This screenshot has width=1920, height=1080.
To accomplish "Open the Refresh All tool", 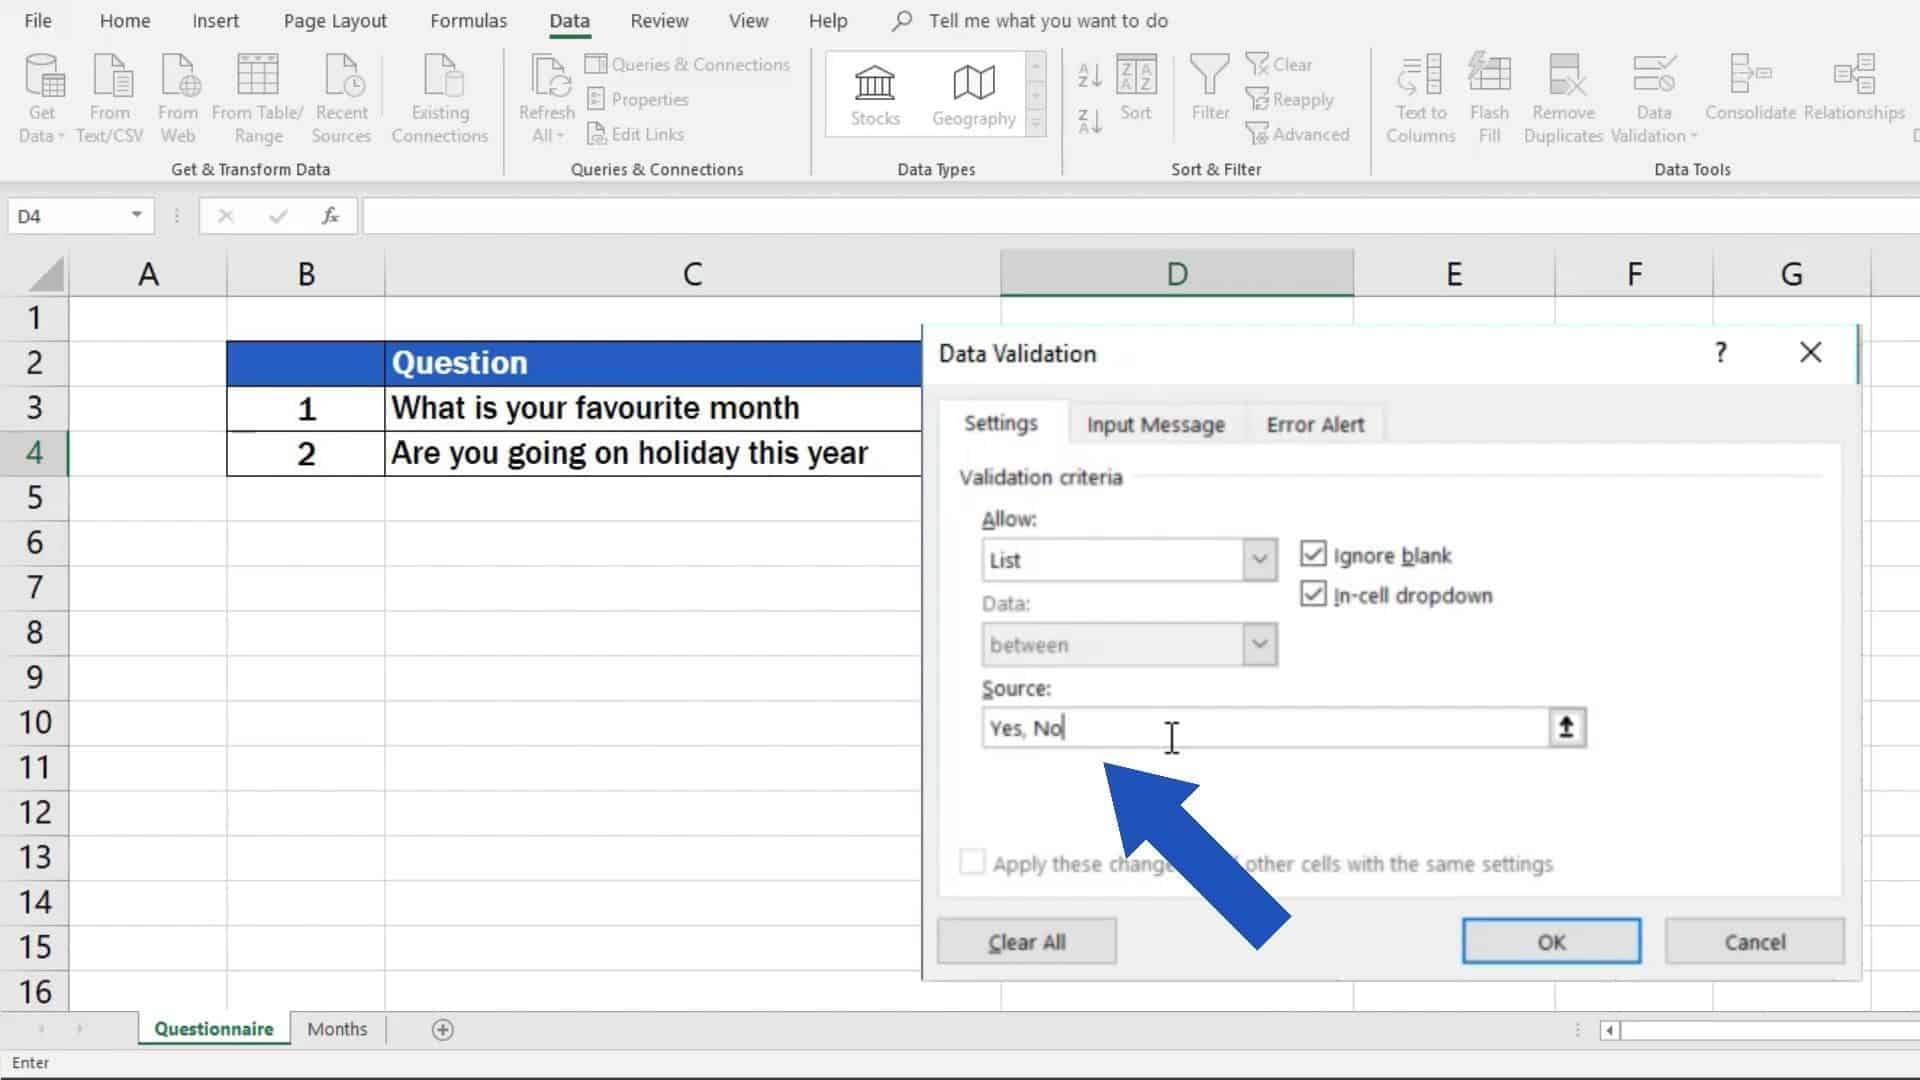I will click(x=545, y=95).
